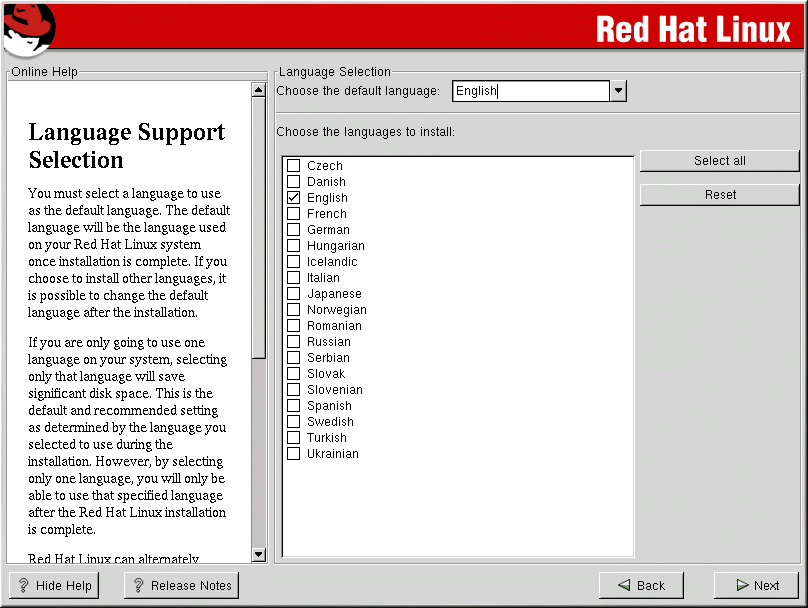This screenshot has width=808, height=608.
Task: Toggle the Spanish language checkbox
Action: (294, 406)
